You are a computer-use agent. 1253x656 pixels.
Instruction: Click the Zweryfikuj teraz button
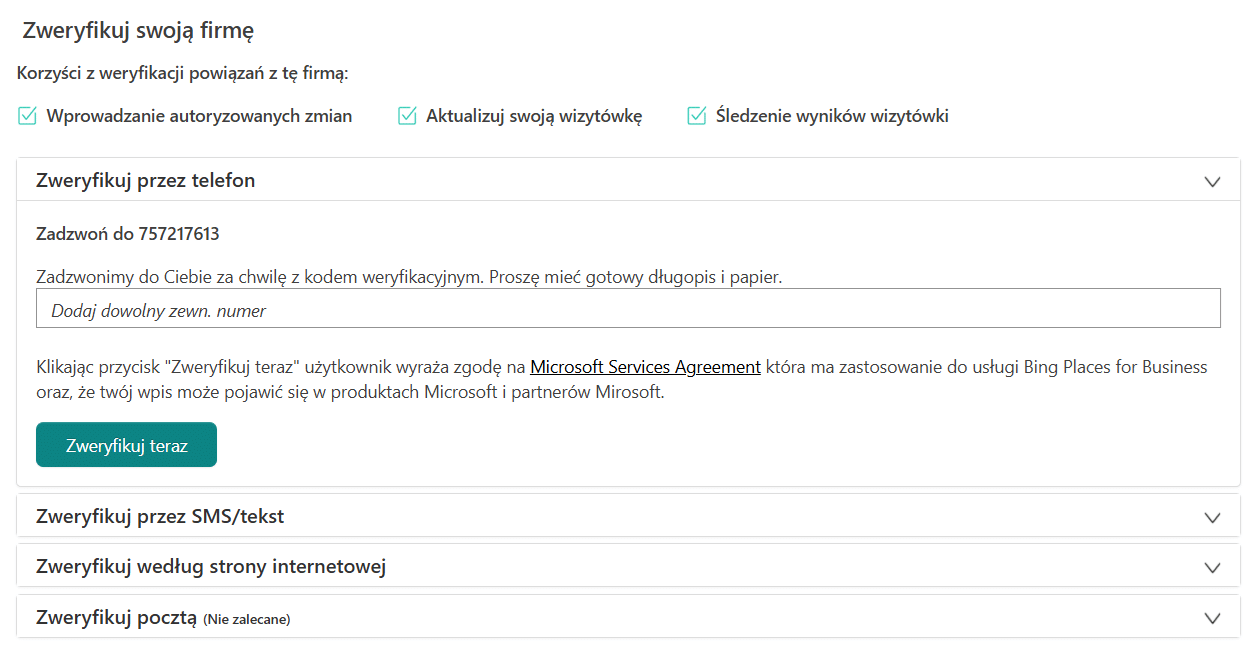coord(126,445)
